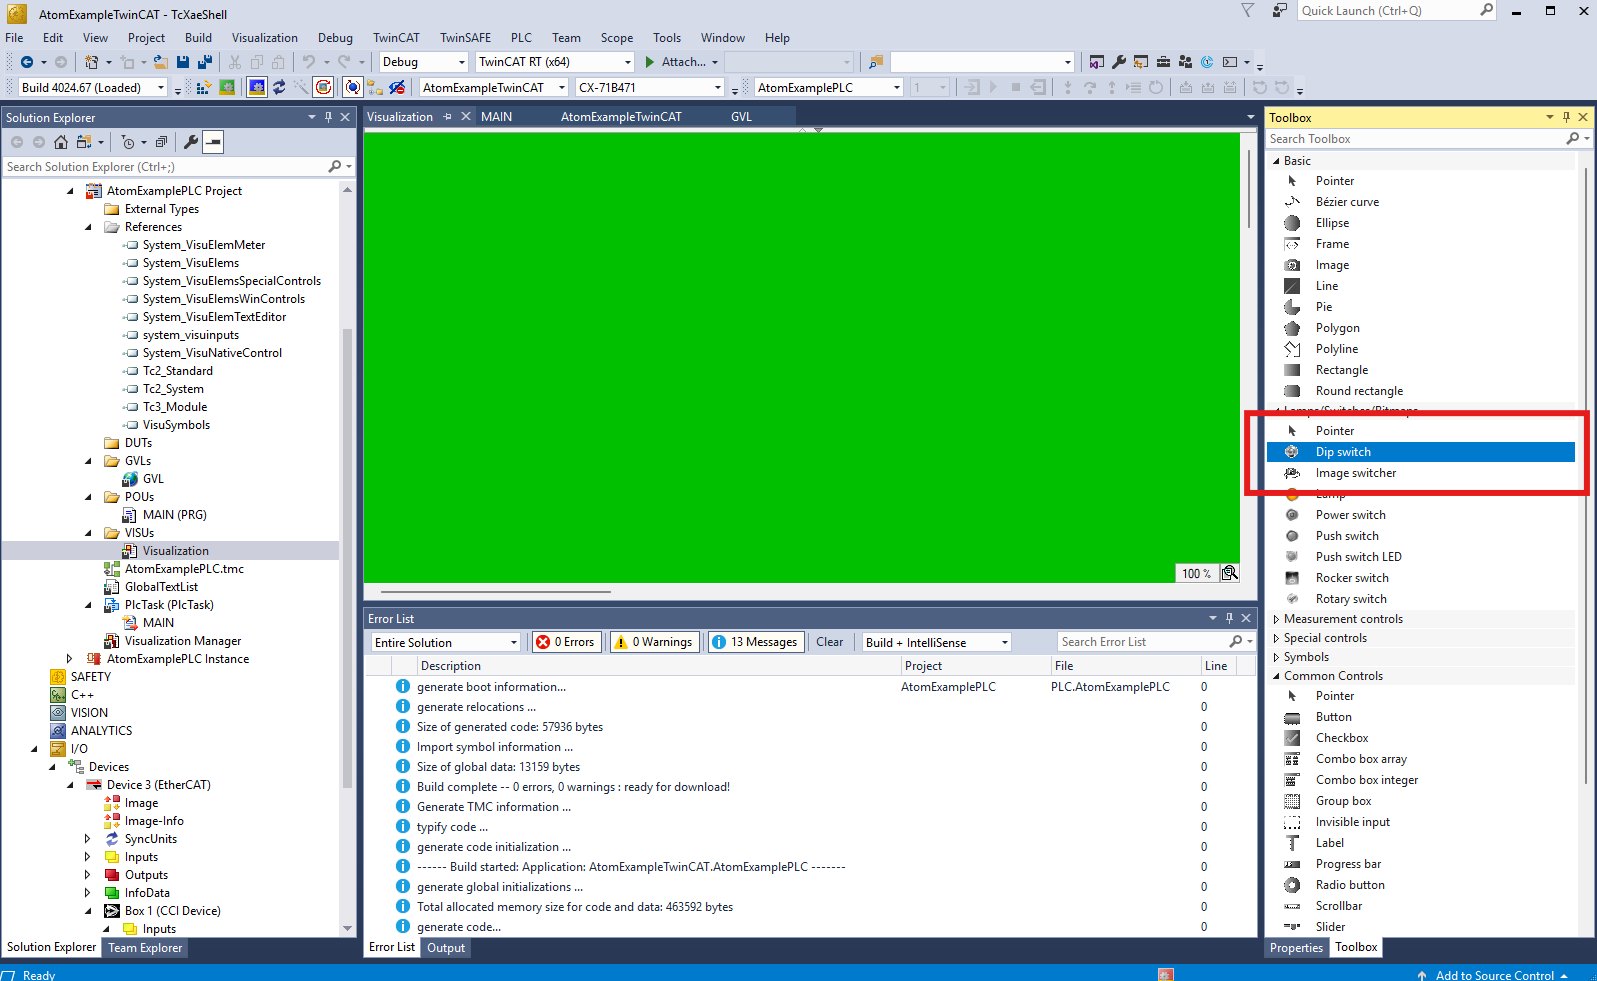Collapse all nodes via Solution Explorer toolbar icon
Viewport: 1597px width, 981px height.
(161, 142)
